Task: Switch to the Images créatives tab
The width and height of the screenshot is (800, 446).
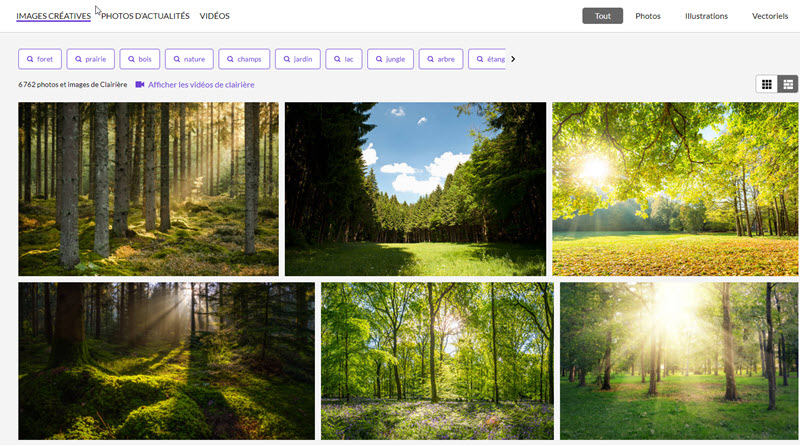Action: point(54,16)
